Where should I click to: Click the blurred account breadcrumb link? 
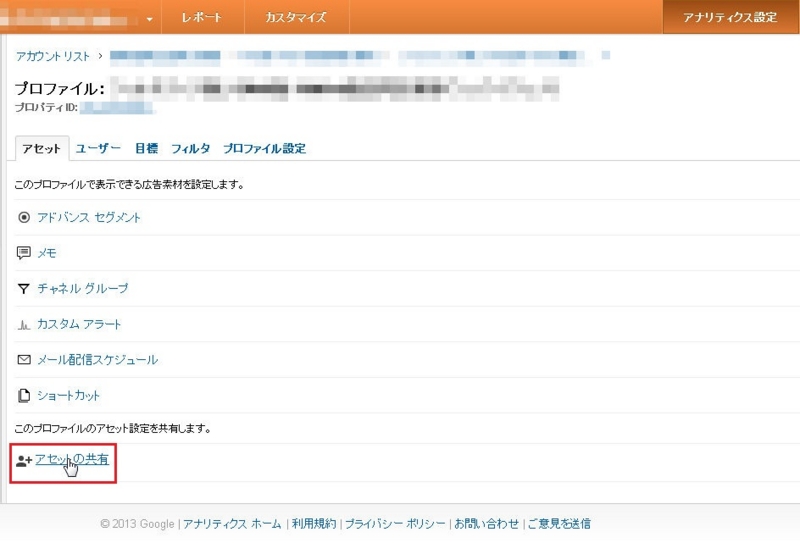[360, 56]
